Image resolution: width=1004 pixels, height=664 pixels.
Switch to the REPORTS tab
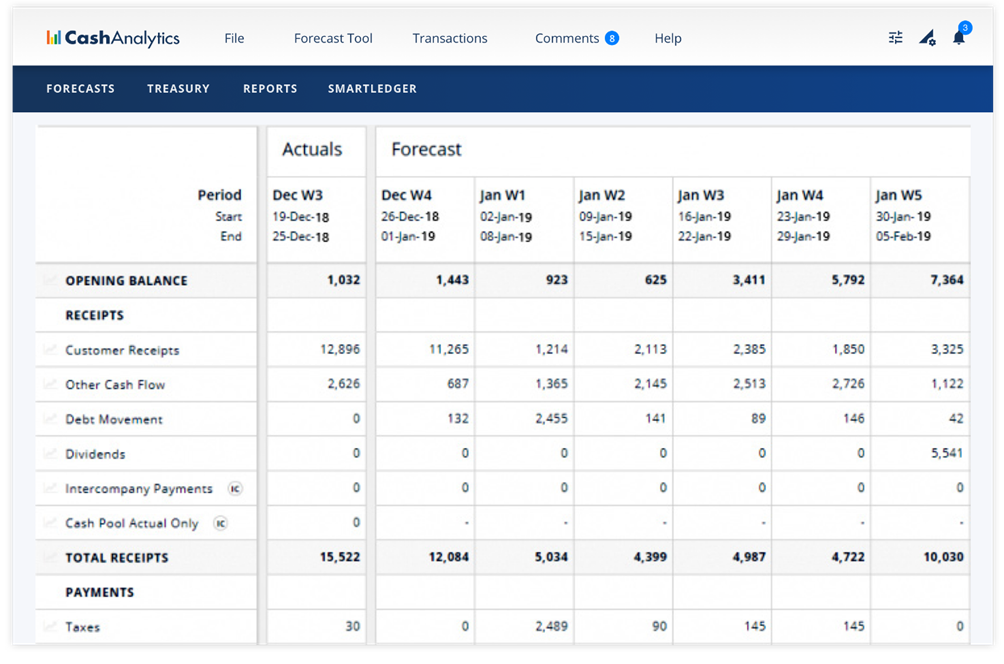pos(269,88)
